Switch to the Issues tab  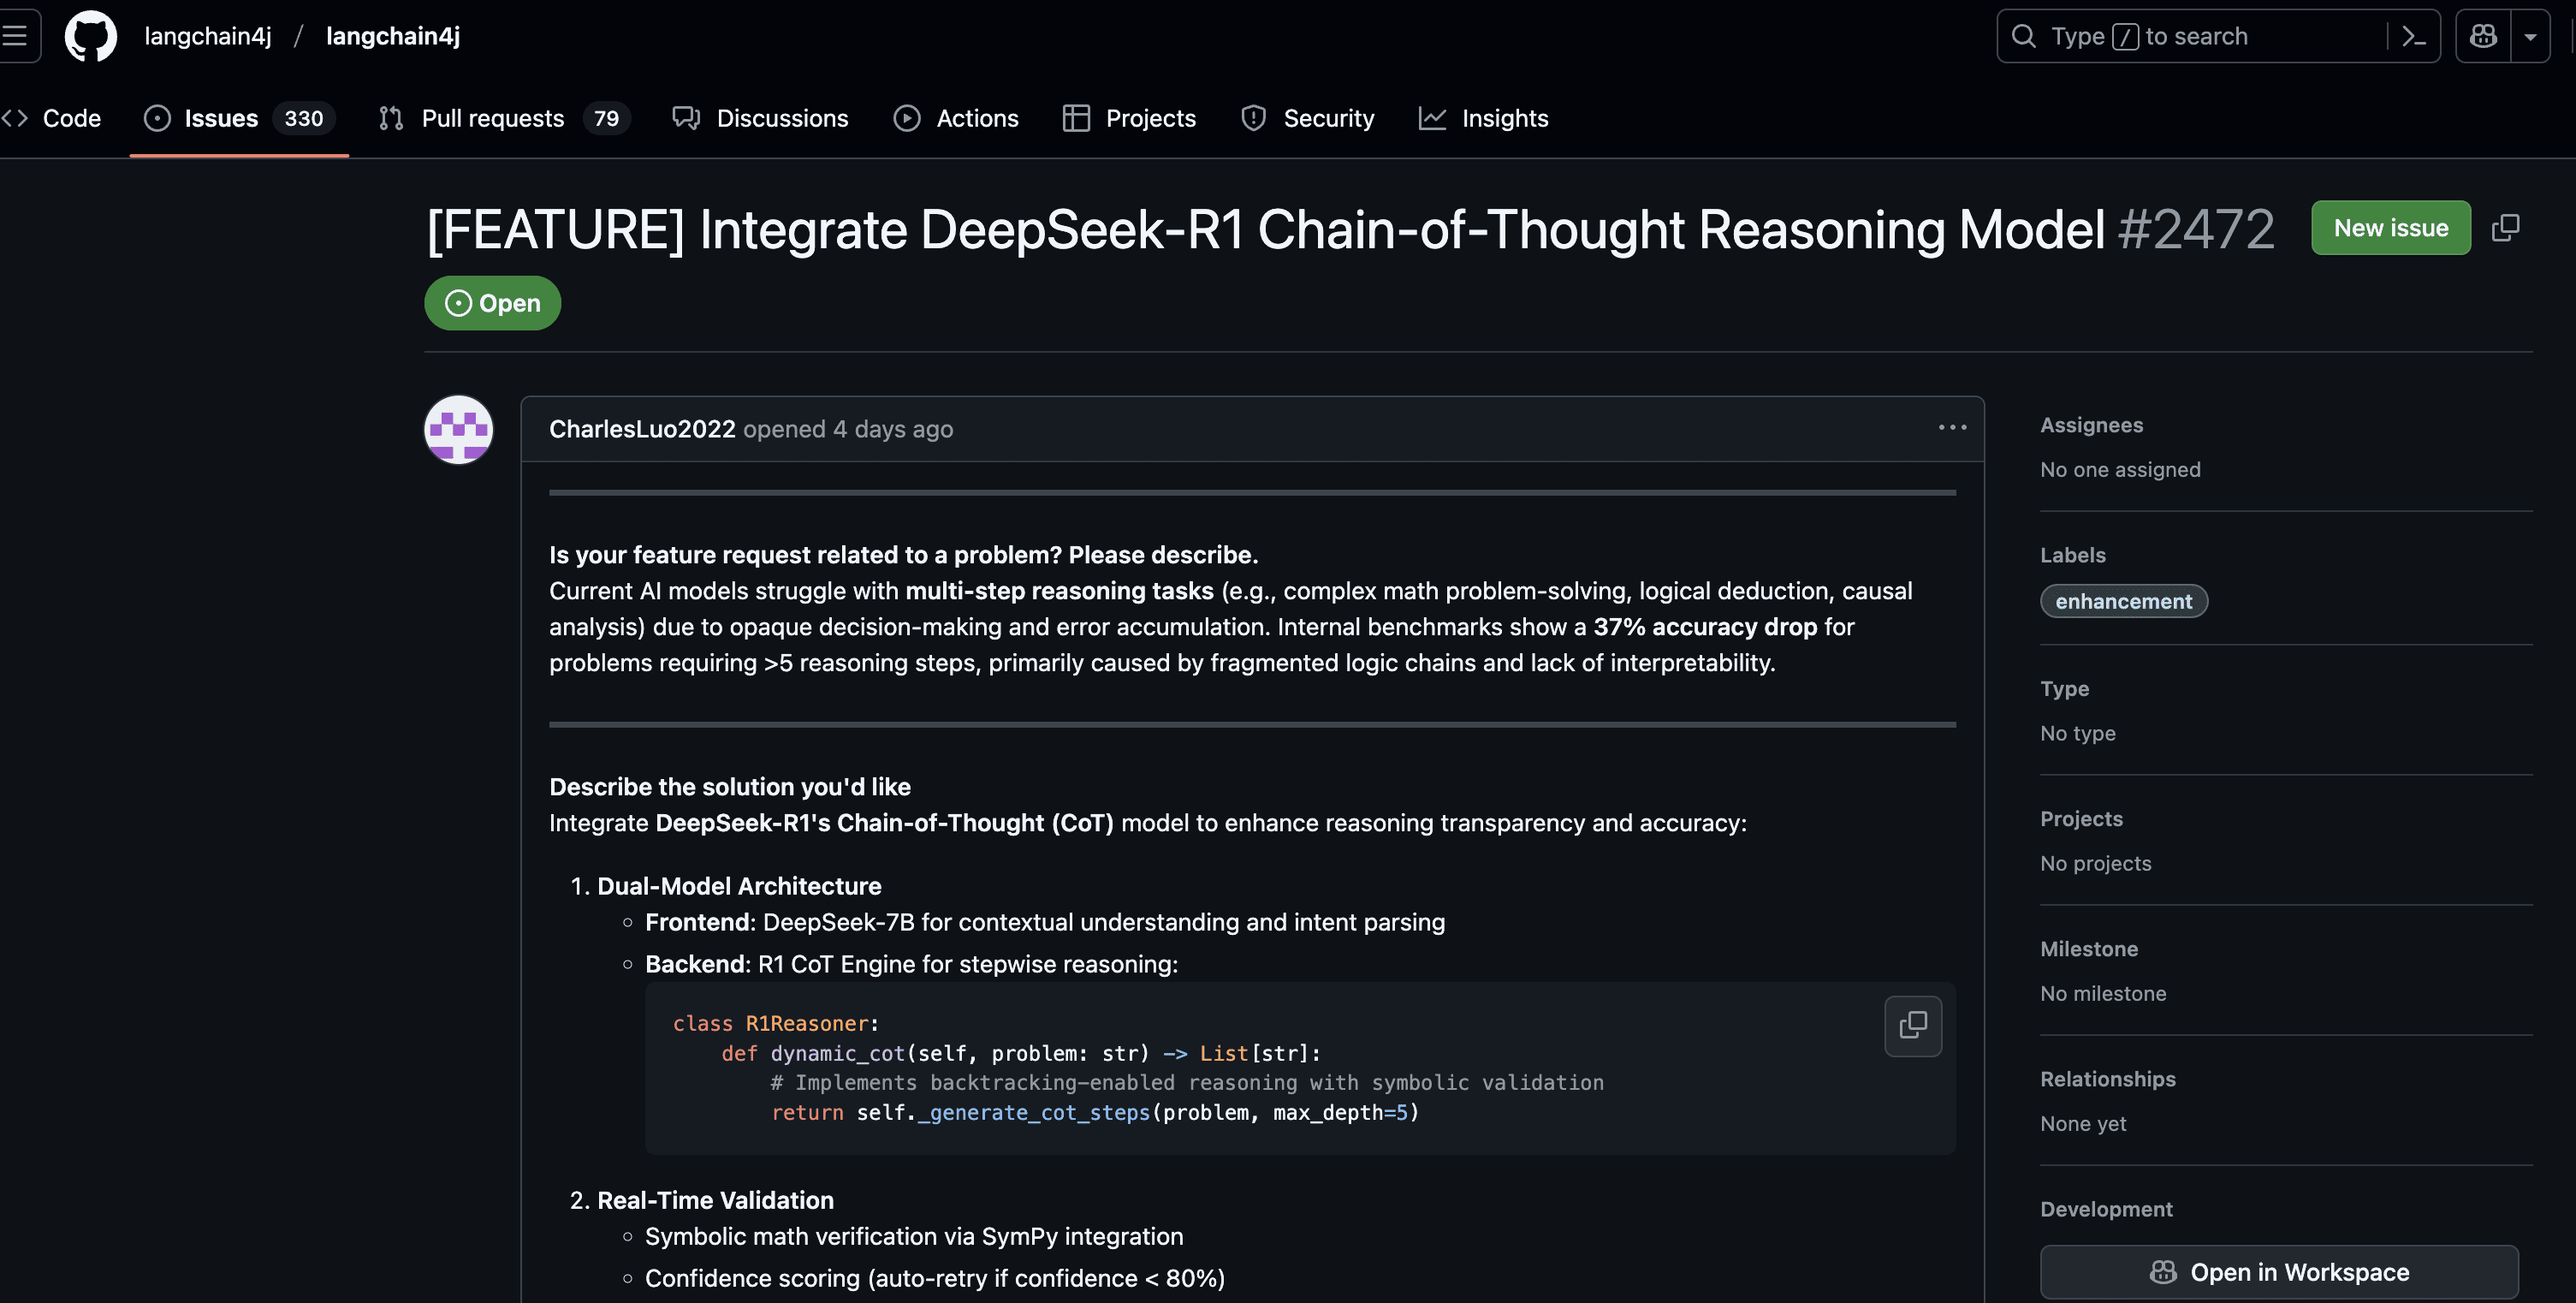[x=239, y=118]
